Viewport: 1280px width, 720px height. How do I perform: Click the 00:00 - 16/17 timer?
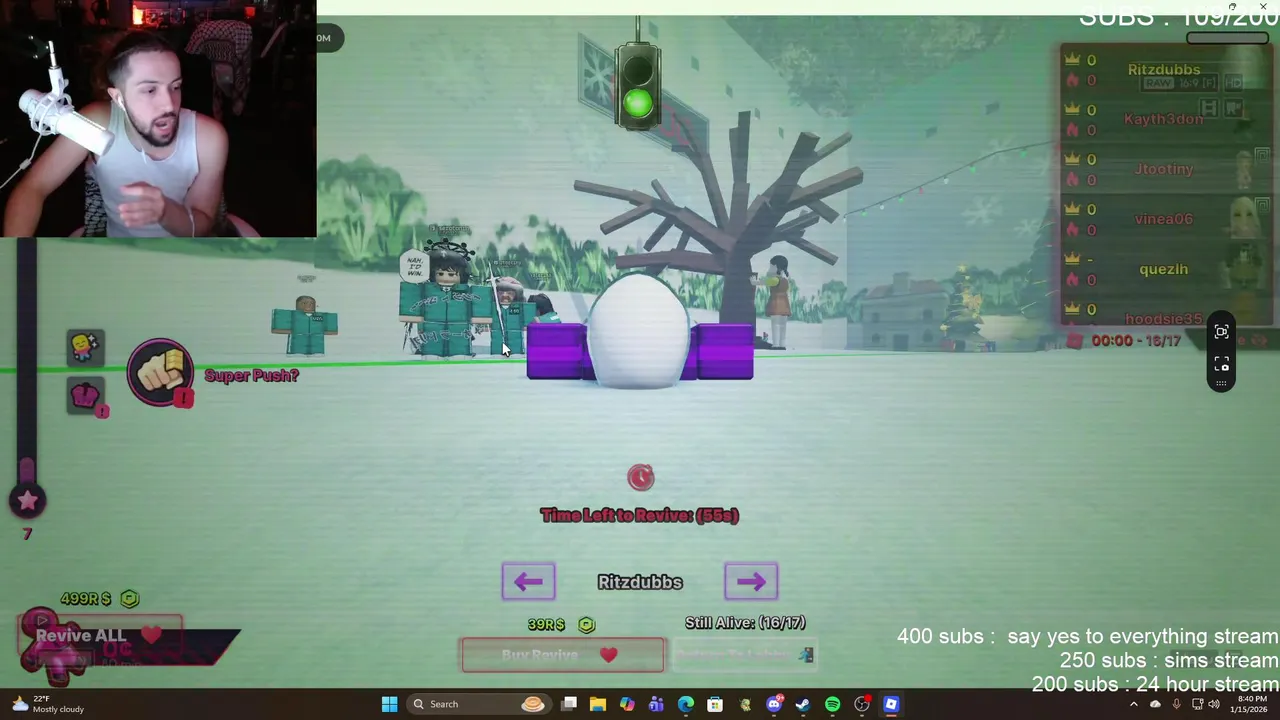click(x=1136, y=341)
